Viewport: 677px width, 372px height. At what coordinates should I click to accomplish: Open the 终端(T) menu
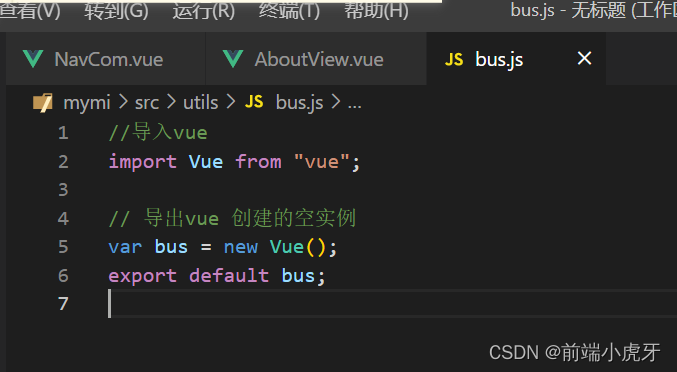[289, 10]
